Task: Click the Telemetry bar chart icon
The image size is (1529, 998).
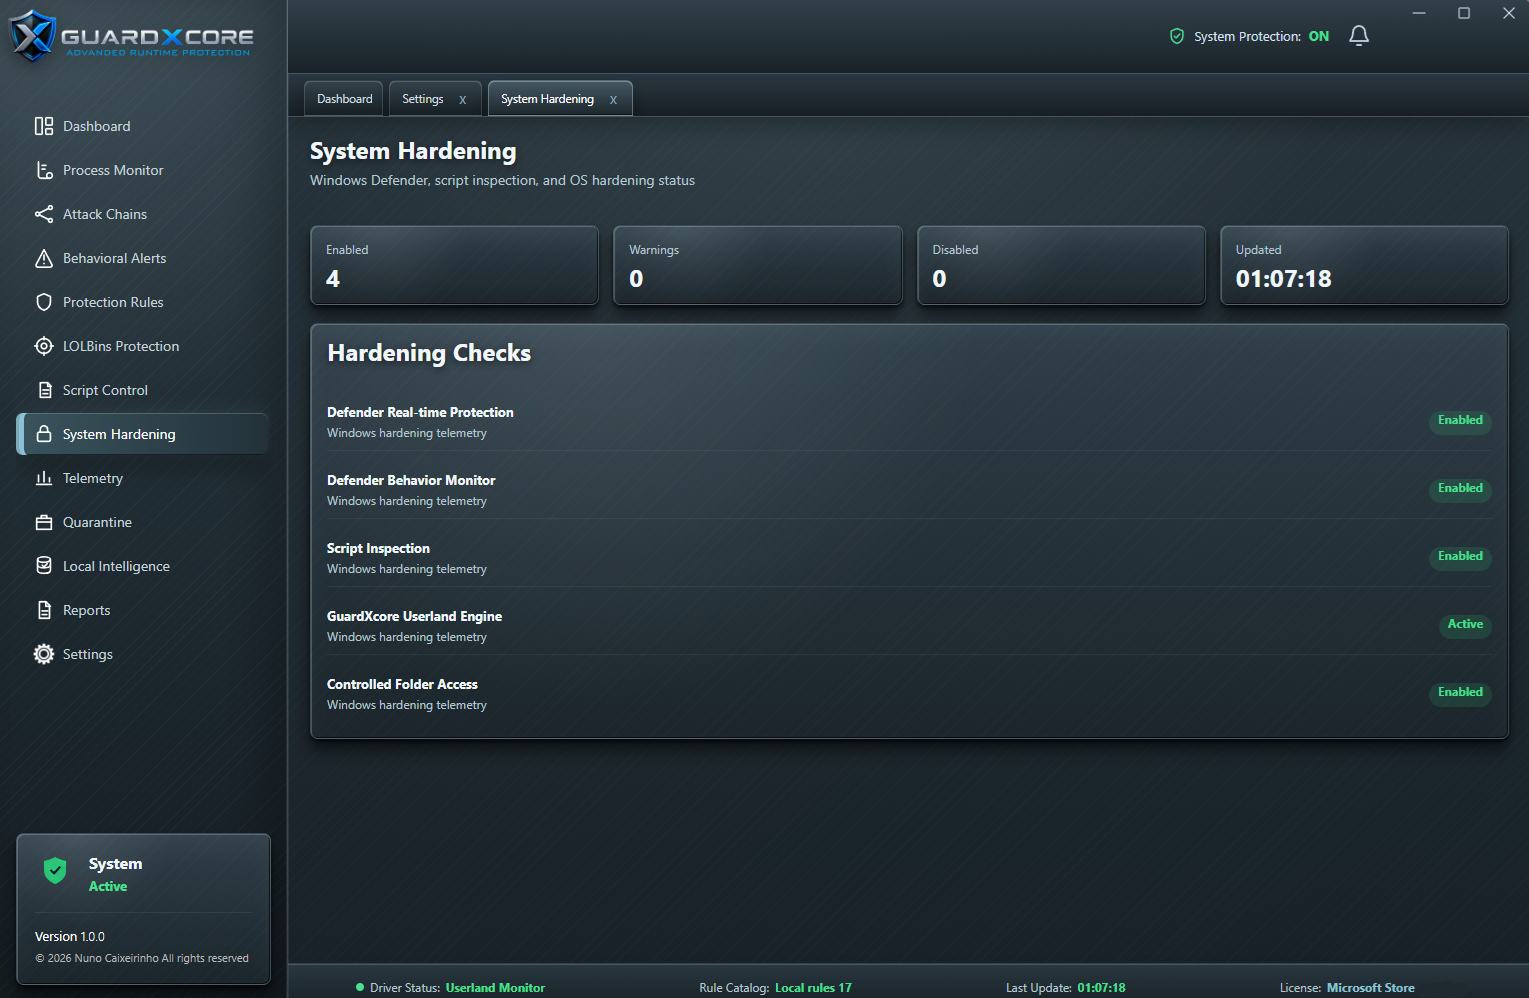Action: tap(44, 478)
